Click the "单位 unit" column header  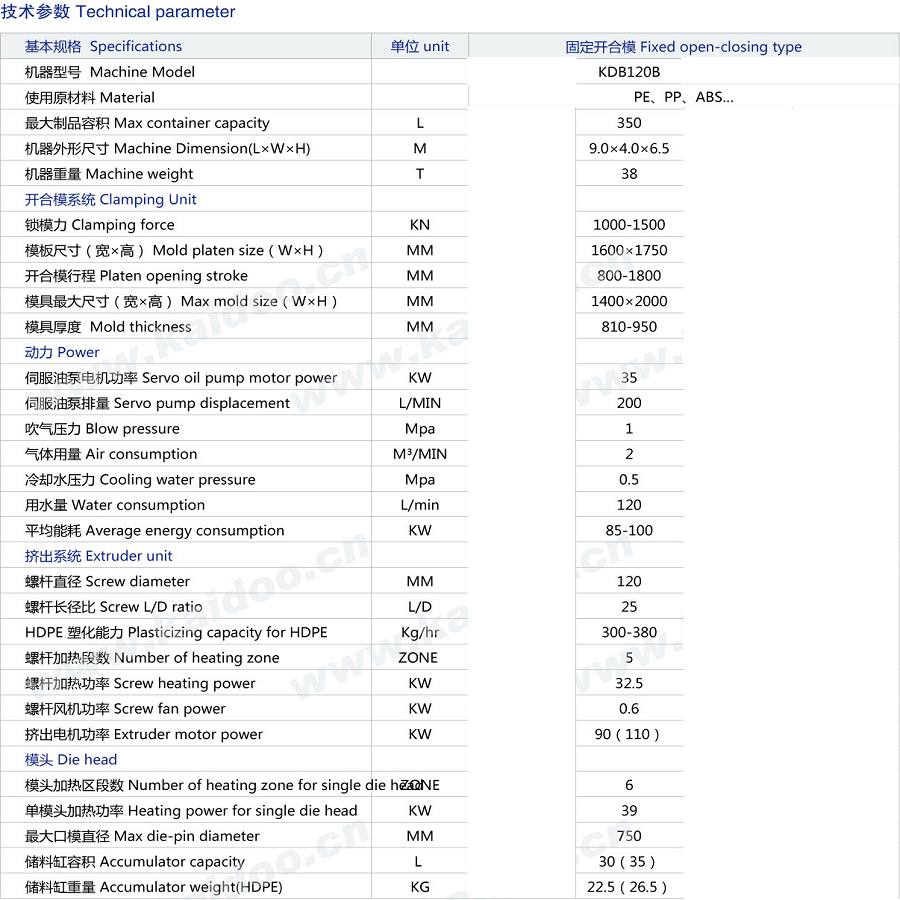(420, 46)
